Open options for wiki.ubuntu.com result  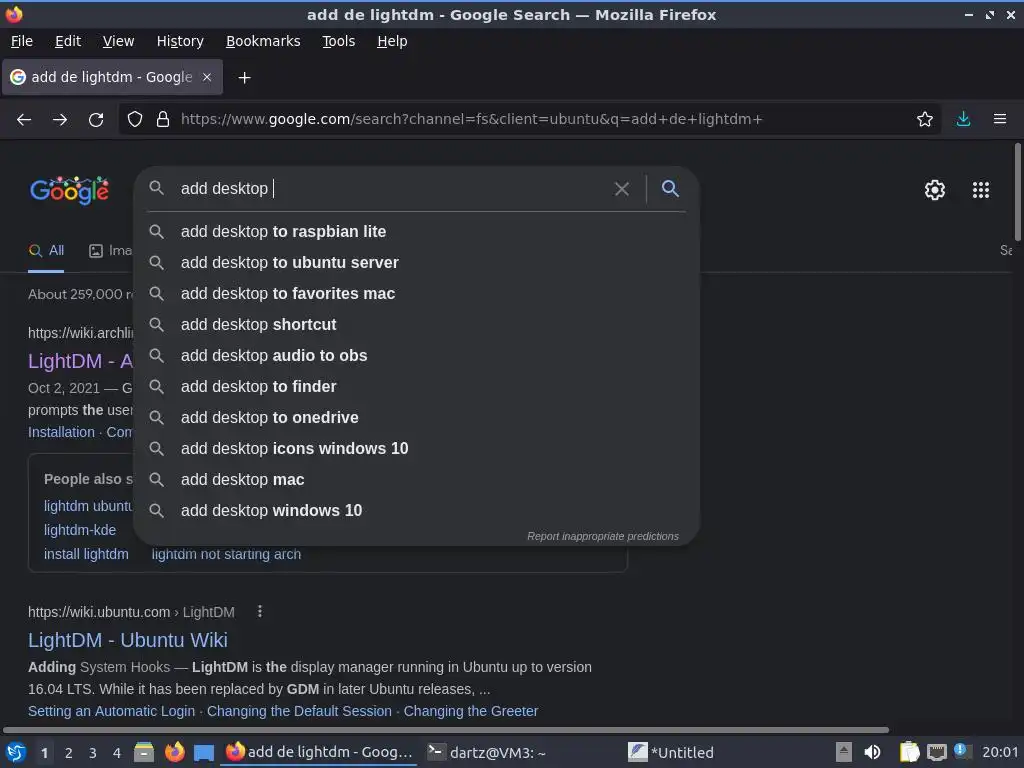click(260, 611)
